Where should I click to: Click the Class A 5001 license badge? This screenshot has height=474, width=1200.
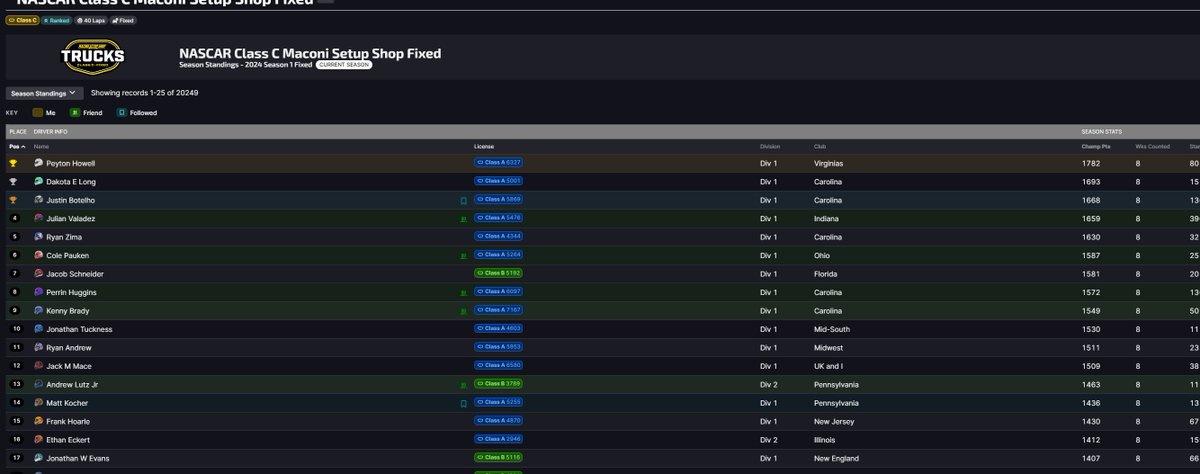498,181
